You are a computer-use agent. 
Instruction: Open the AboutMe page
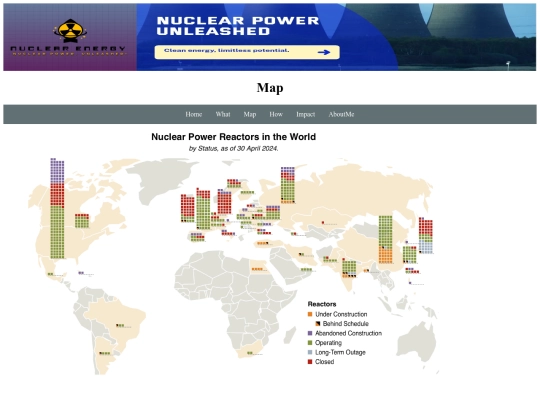pyautogui.click(x=341, y=114)
